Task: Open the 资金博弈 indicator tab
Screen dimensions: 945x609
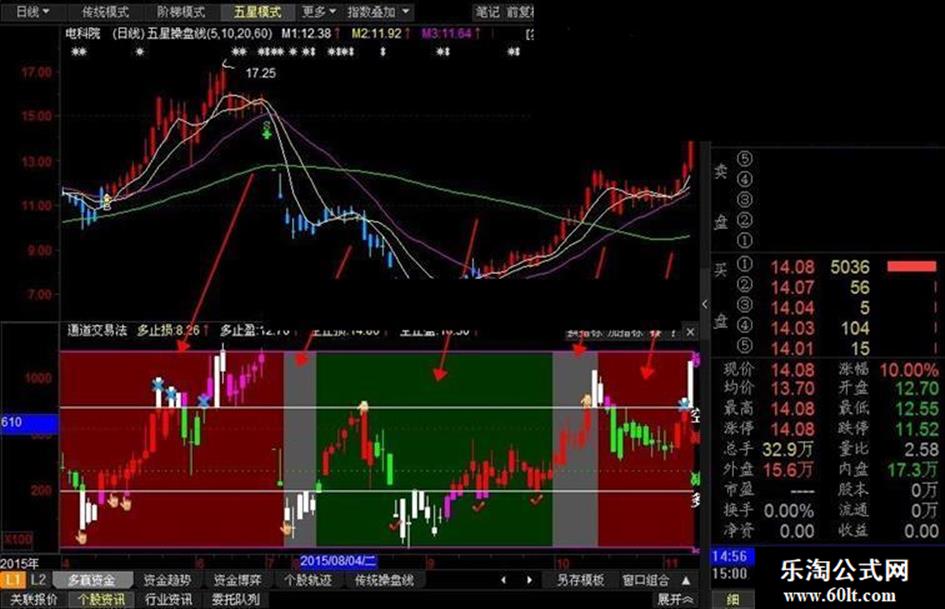Action: (x=237, y=581)
